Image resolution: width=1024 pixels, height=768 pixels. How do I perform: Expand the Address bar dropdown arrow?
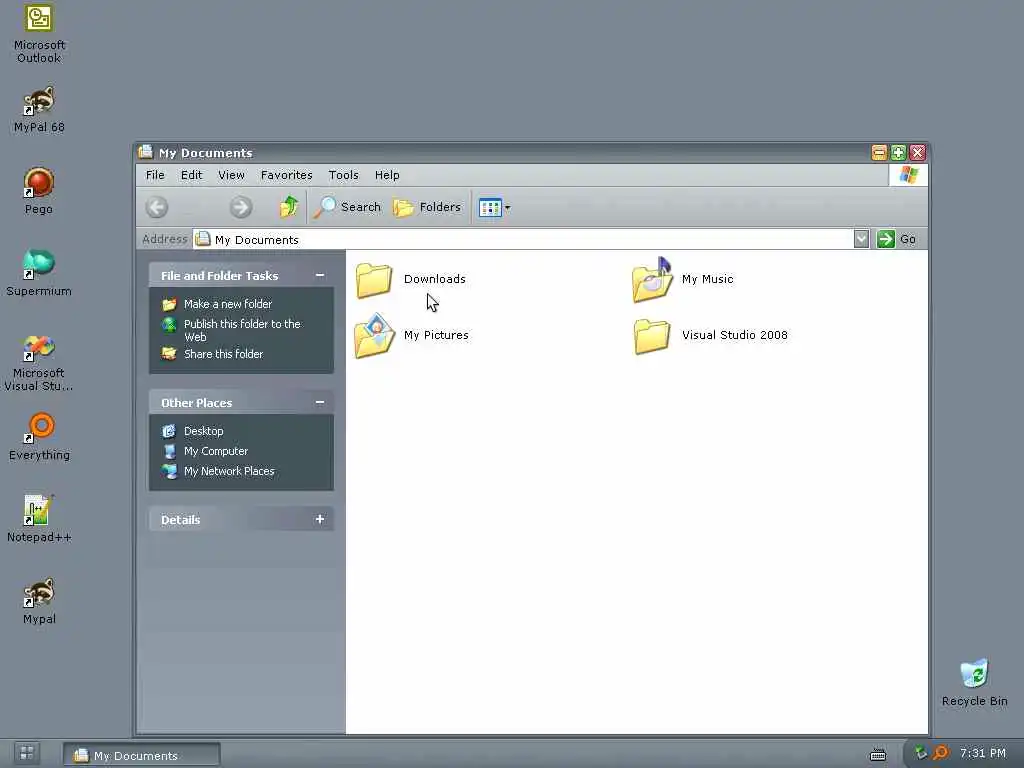[861, 239]
